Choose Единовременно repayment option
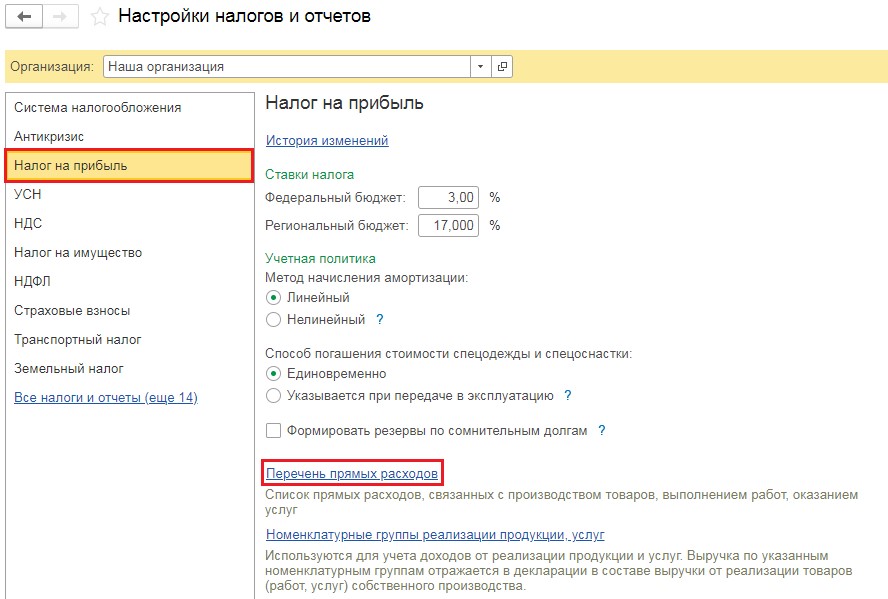This screenshot has height=599, width=888. (274, 374)
